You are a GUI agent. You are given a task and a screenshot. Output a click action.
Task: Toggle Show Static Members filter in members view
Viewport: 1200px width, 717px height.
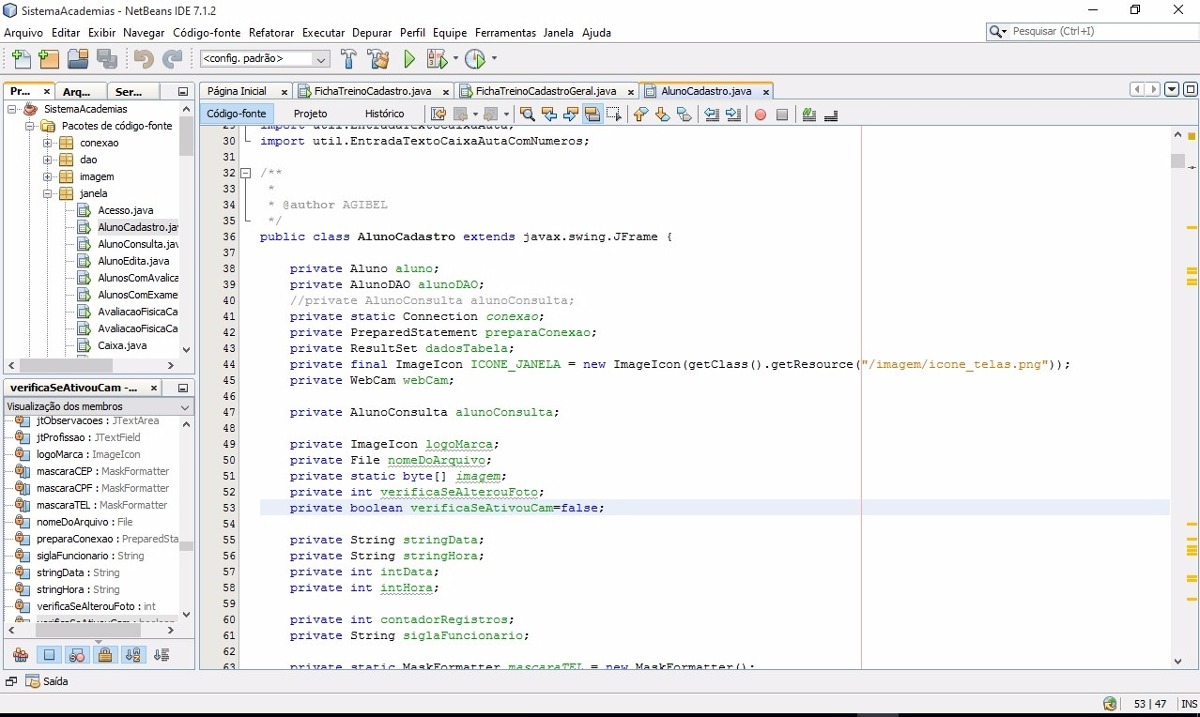click(x=78, y=655)
